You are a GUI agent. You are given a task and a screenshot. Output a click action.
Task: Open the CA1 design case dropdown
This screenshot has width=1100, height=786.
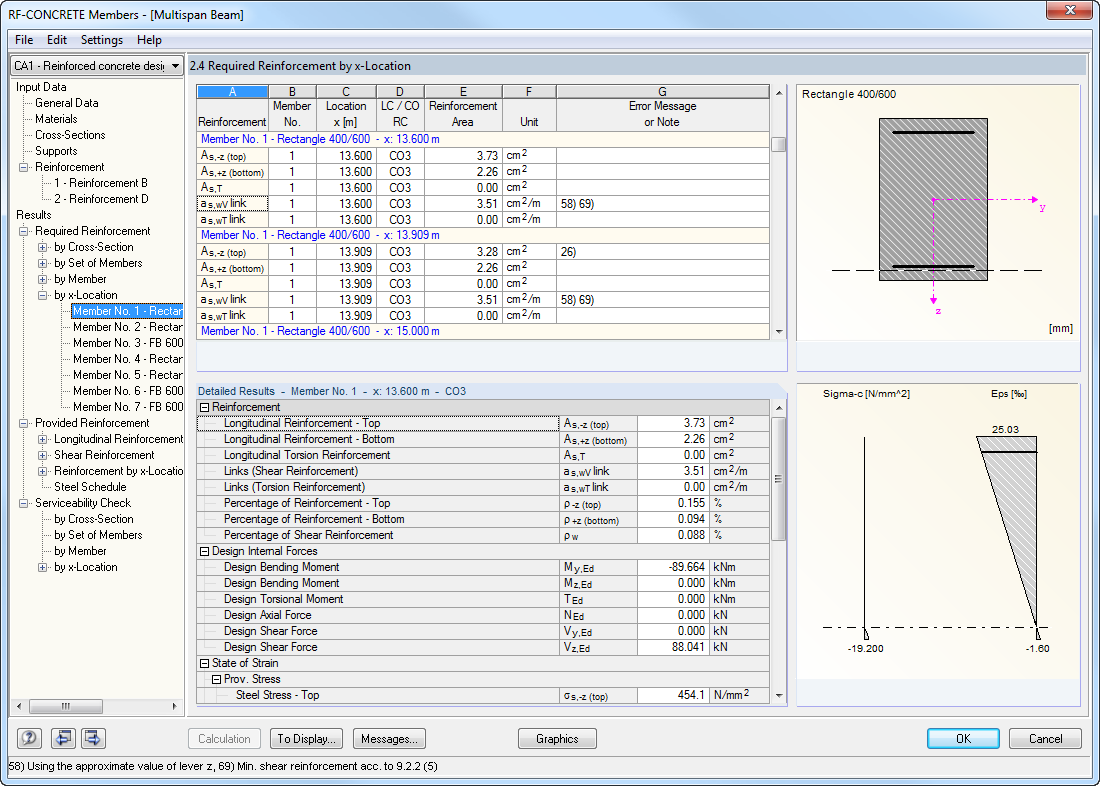coord(97,66)
